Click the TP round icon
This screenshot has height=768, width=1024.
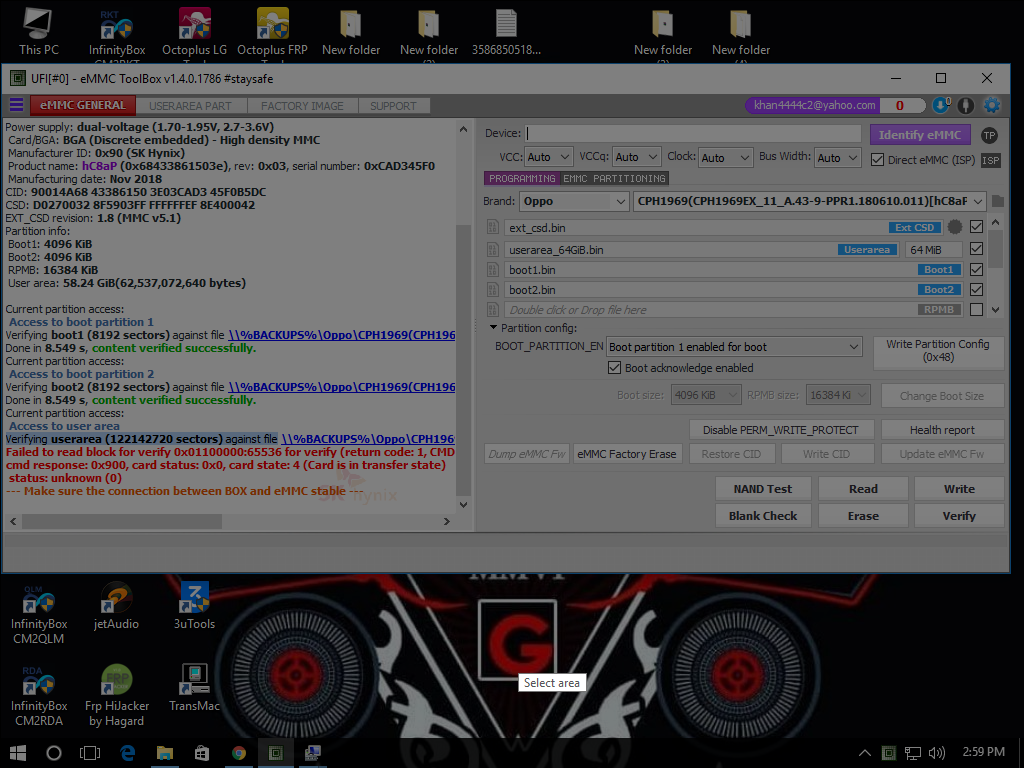coord(989,135)
